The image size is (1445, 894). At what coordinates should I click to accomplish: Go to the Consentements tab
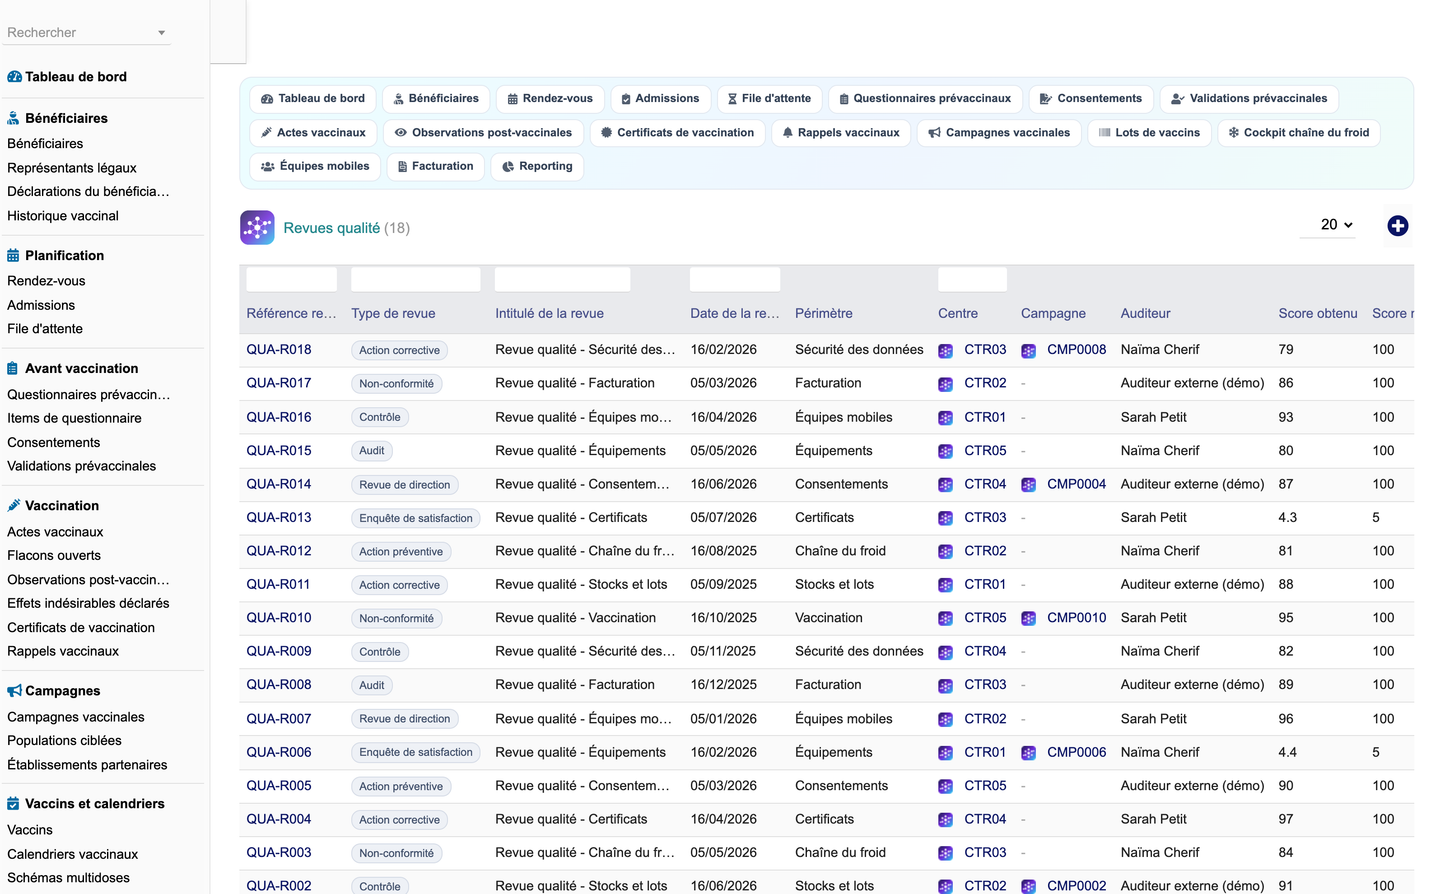1091,99
